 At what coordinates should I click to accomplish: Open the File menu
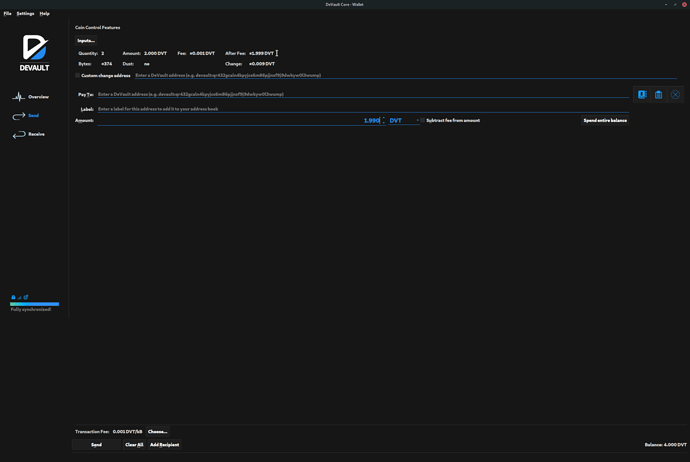(7, 14)
